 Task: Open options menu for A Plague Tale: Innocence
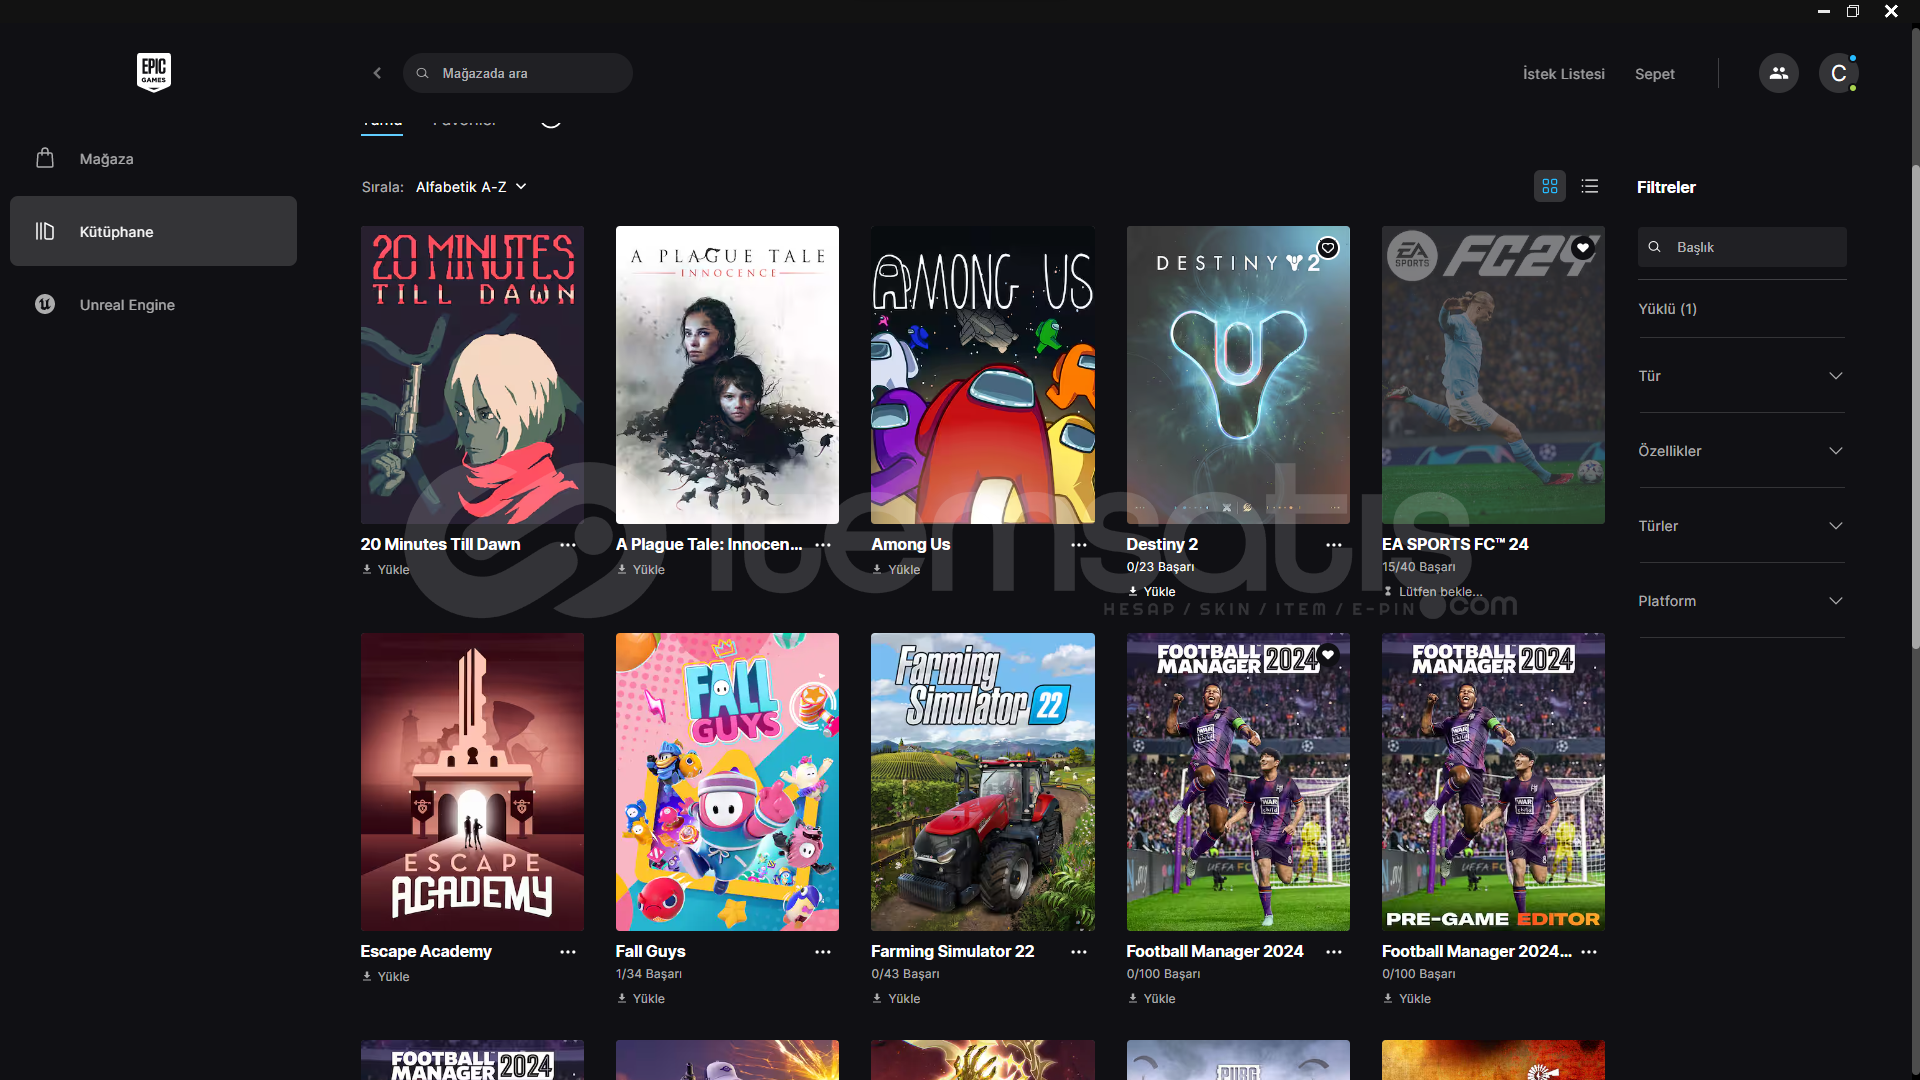[823, 545]
